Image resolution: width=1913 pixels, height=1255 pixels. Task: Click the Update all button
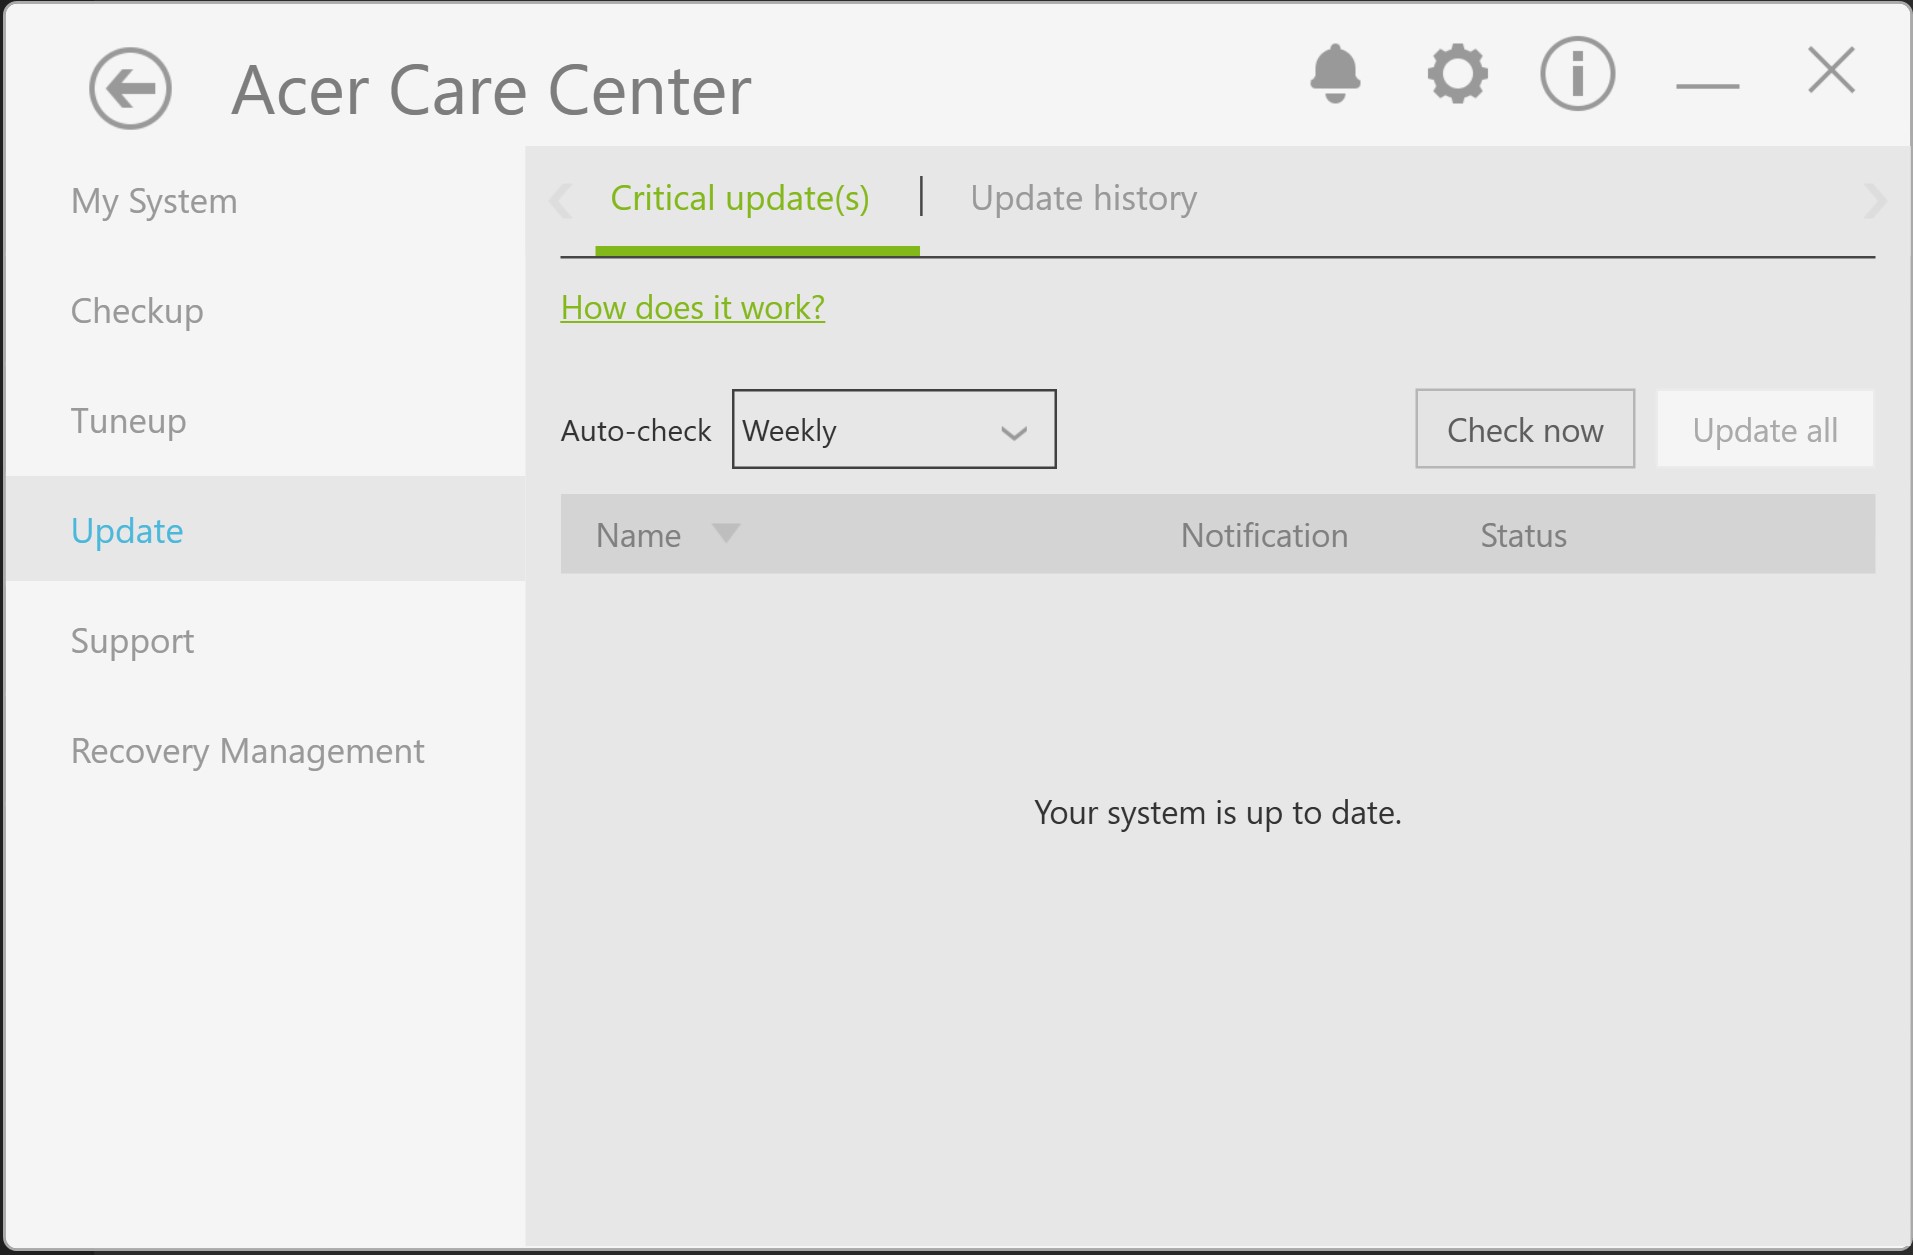[x=1764, y=430]
